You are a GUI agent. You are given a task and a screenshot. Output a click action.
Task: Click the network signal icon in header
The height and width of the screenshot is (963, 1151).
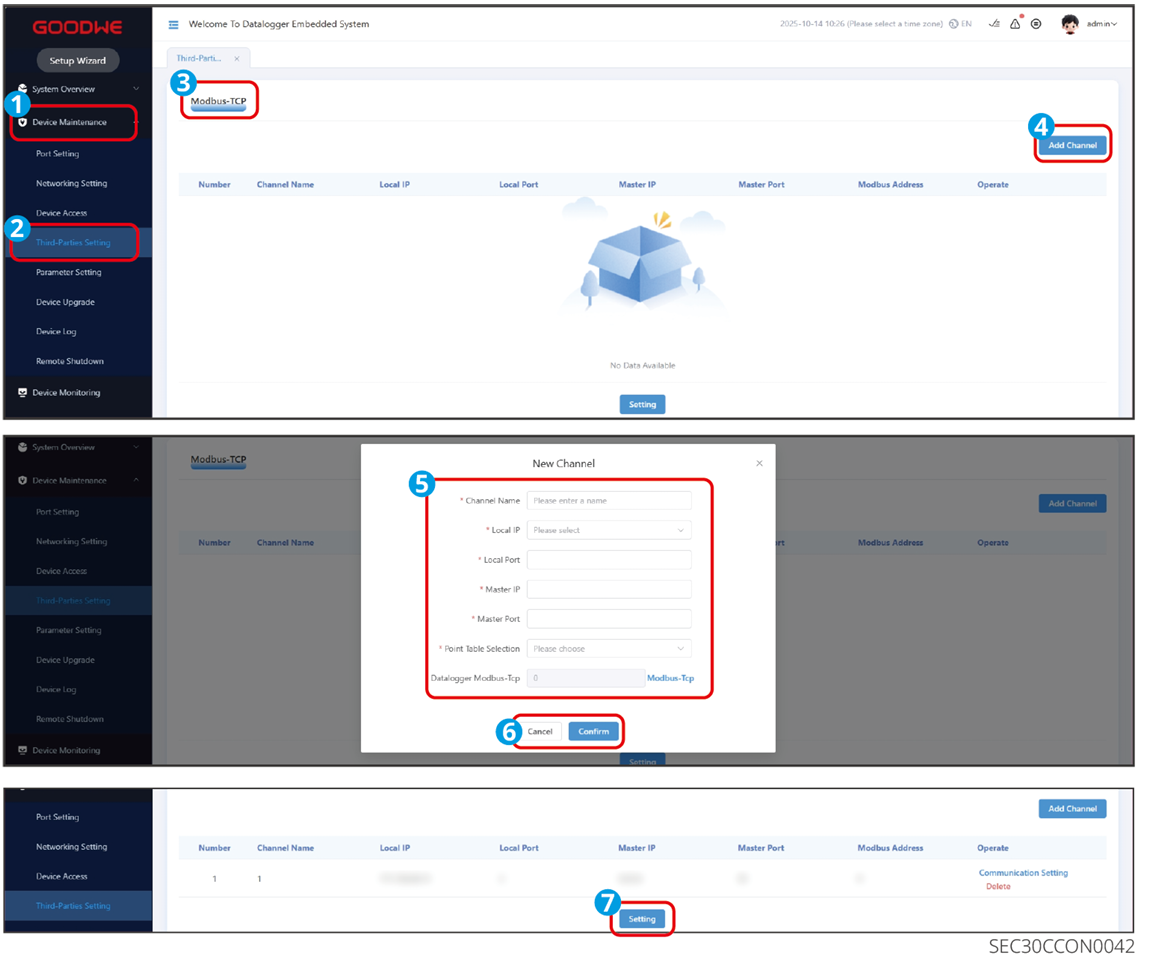[x=994, y=23]
